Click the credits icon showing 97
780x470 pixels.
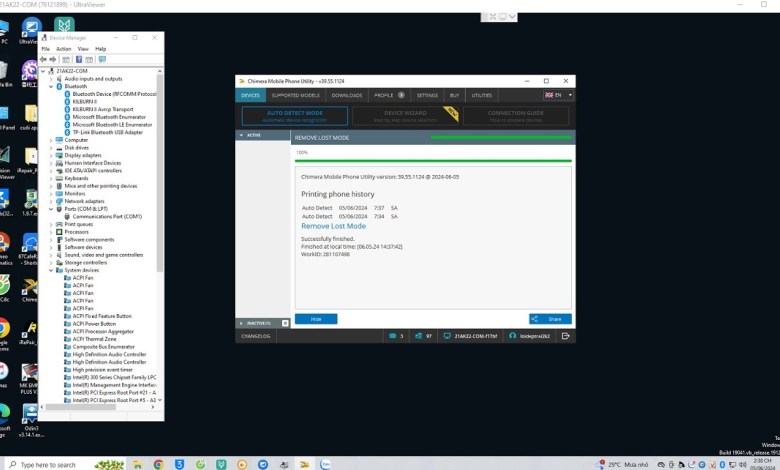coord(420,336)
